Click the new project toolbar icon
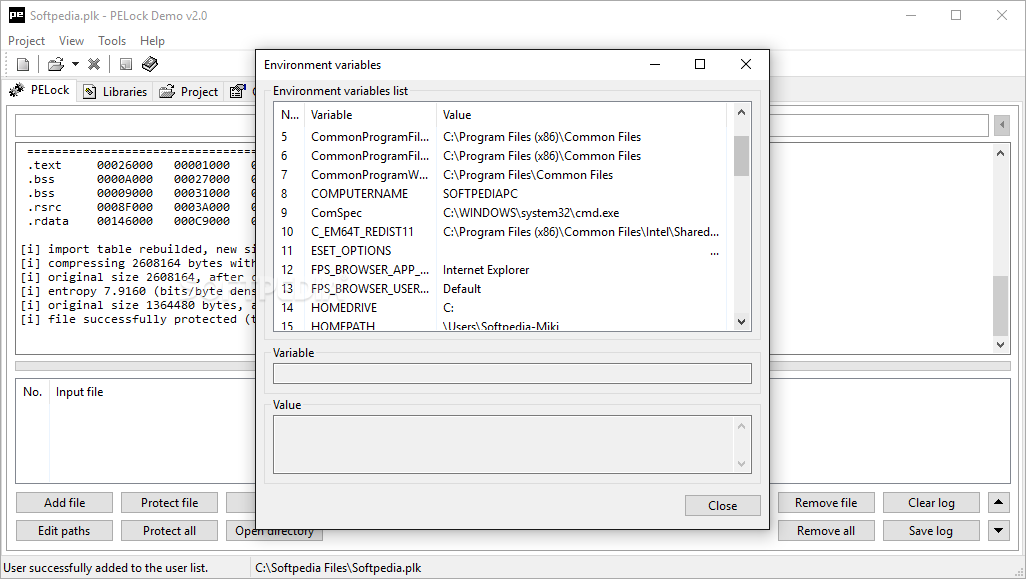The image size is (1026, 579). coord(23,64)
